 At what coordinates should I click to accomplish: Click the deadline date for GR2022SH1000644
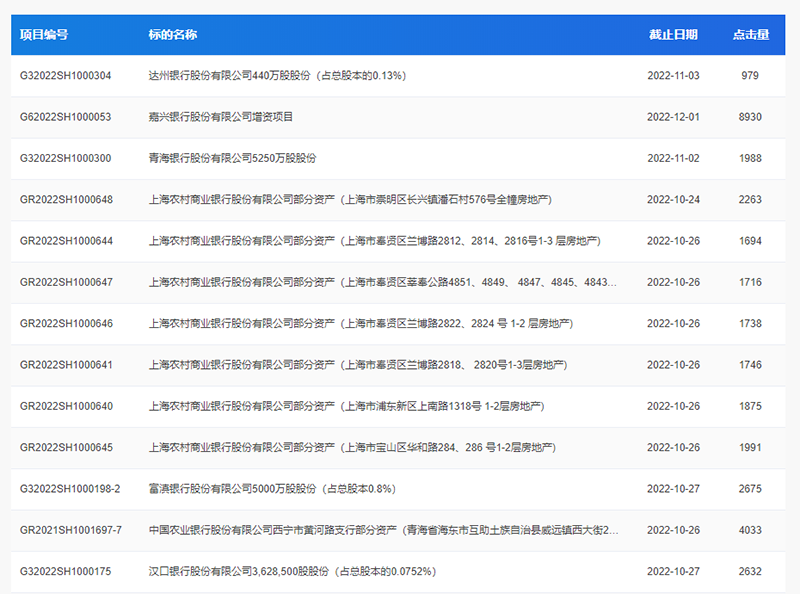tap(673, 241)
